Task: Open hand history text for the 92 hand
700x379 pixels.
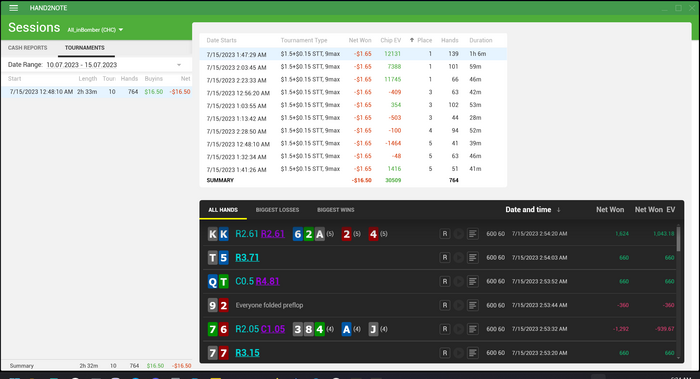Action: coord(472,305)
